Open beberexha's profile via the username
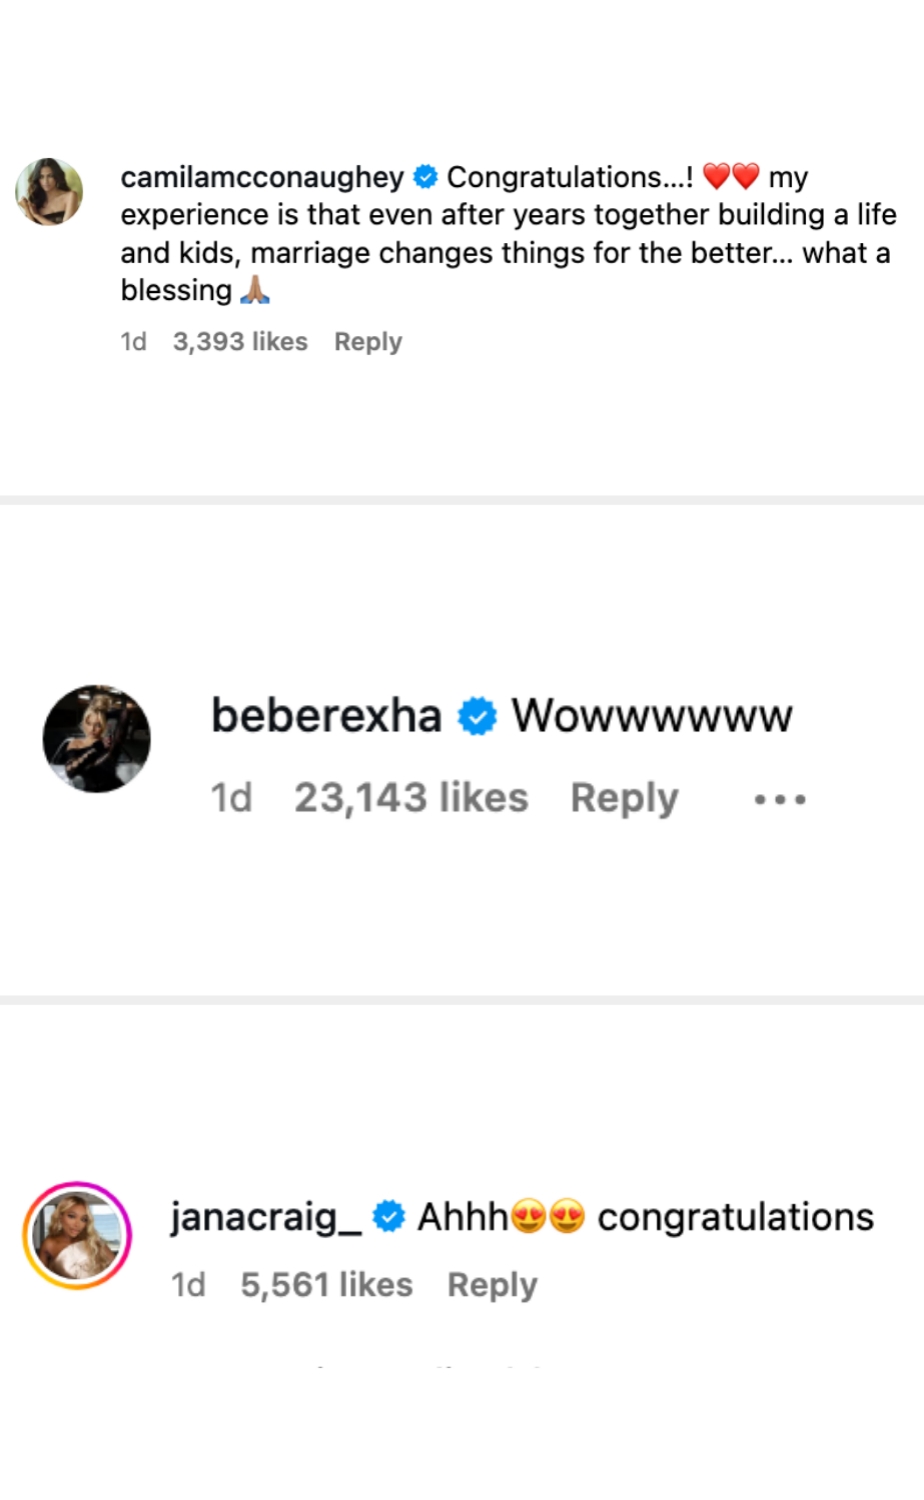This screenshot has height=1500, width=924. click(x=326, y=715)
